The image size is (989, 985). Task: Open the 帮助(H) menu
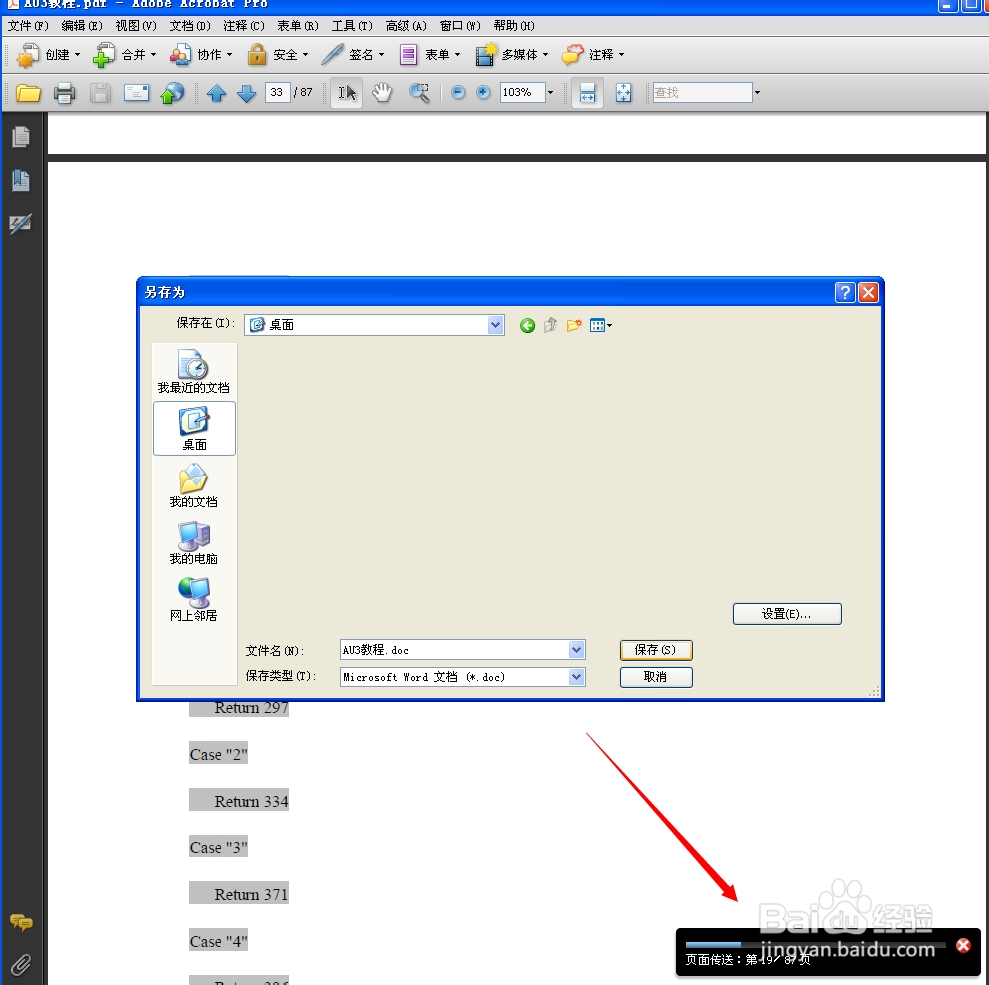tap(514, 26)
